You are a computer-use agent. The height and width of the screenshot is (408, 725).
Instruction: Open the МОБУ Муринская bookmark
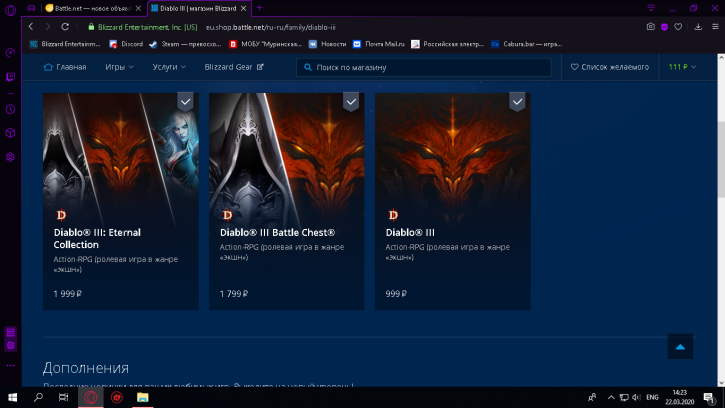tap(265, 44)
